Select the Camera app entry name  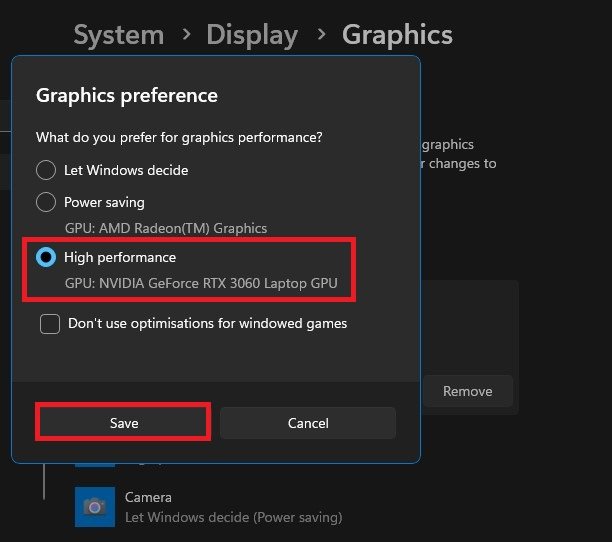(x=148, y=497)
